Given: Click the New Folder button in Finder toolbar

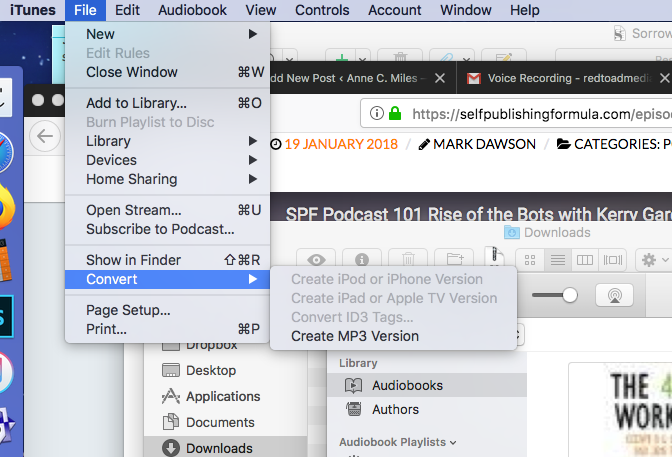Looking at the screenshot, I should coord(454,259).
